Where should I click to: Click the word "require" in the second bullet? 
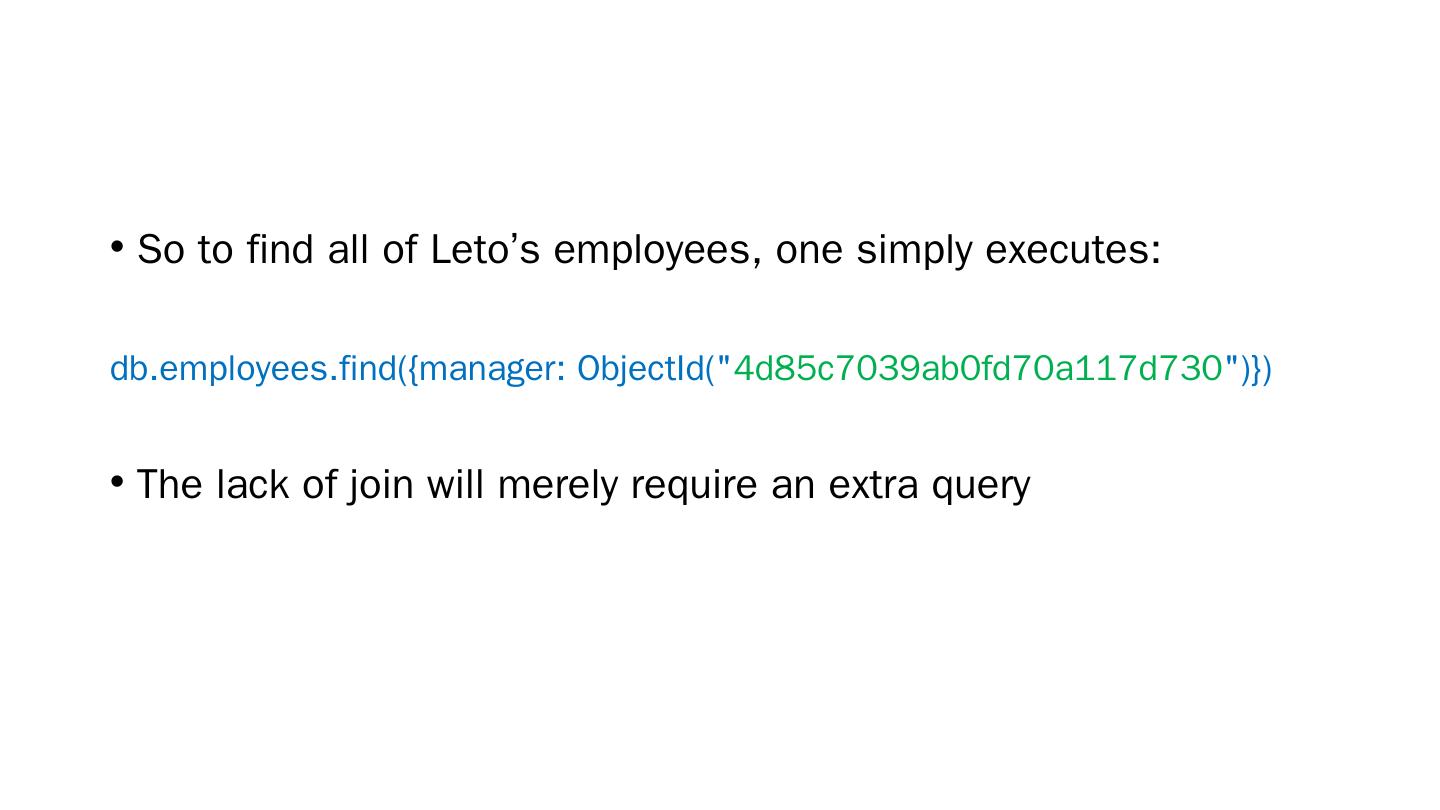click(694, 485)
